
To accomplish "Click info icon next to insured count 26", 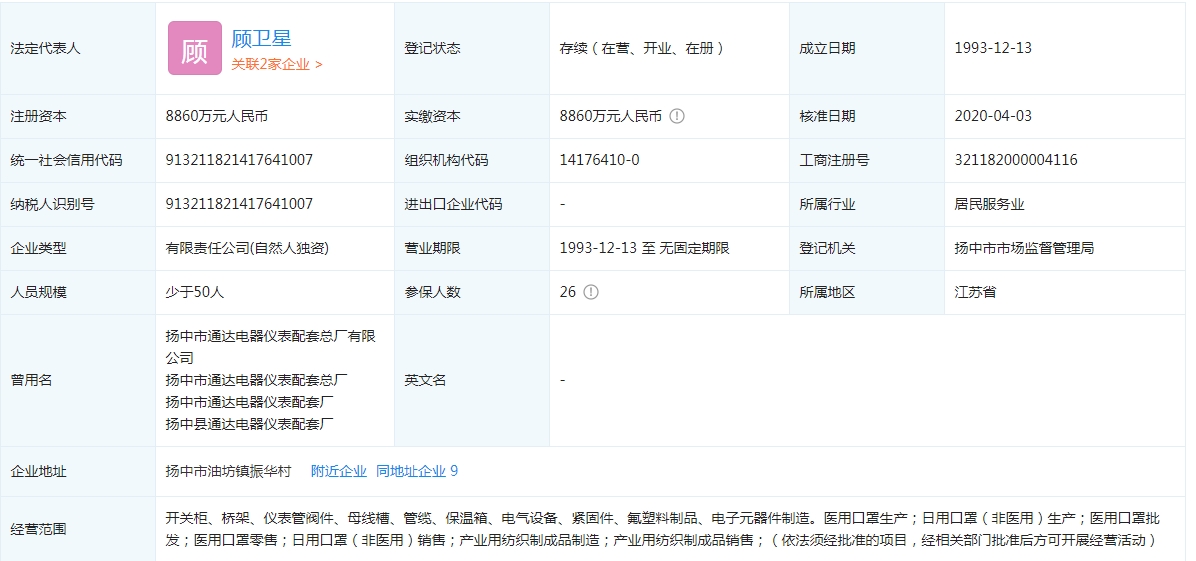I will pyautogui.click(x=591, y=292).
